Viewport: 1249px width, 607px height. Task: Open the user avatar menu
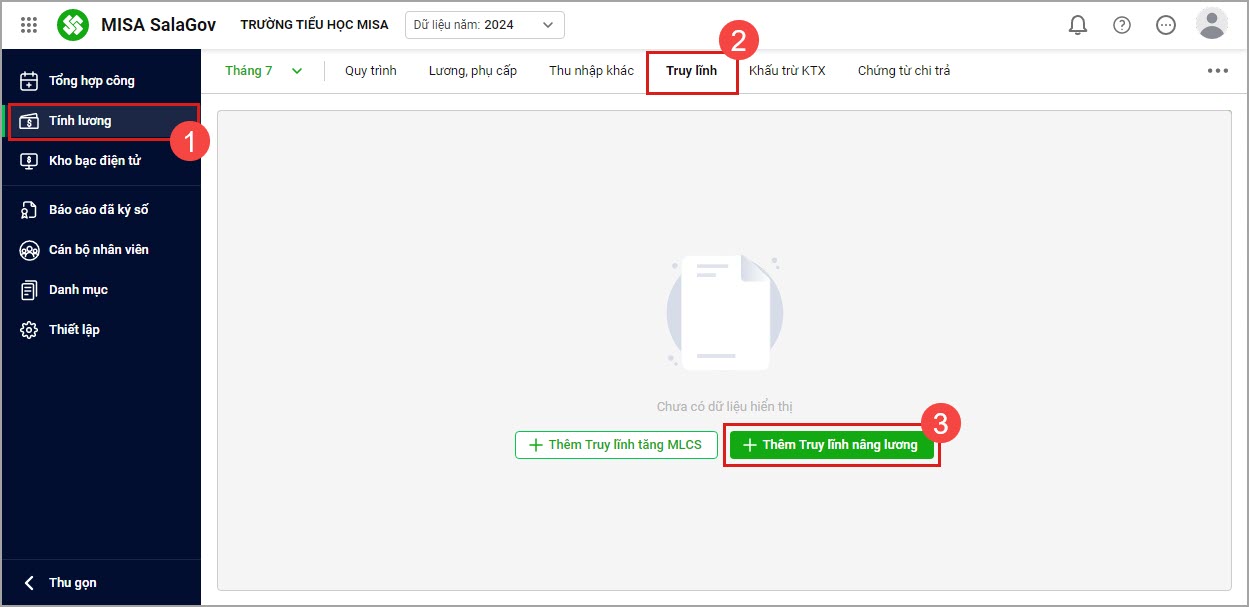(1211, 24)
